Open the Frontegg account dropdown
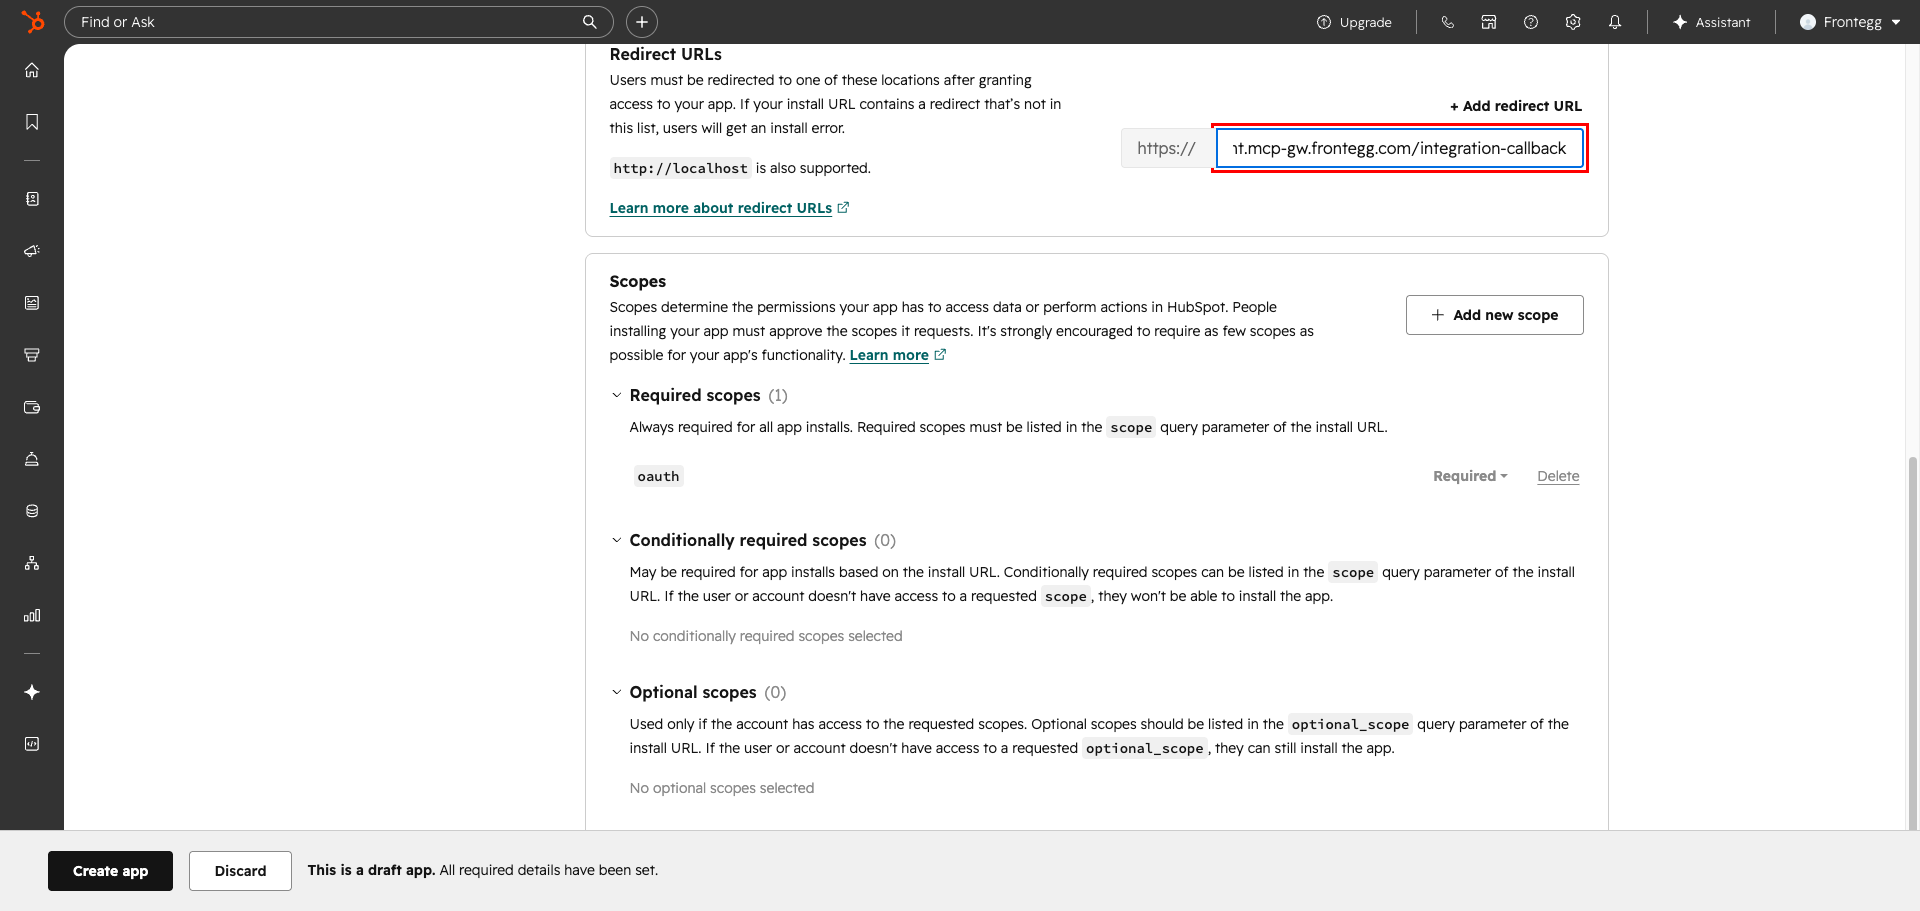This screenshot has width=1920, height=911. (1850, 22)
